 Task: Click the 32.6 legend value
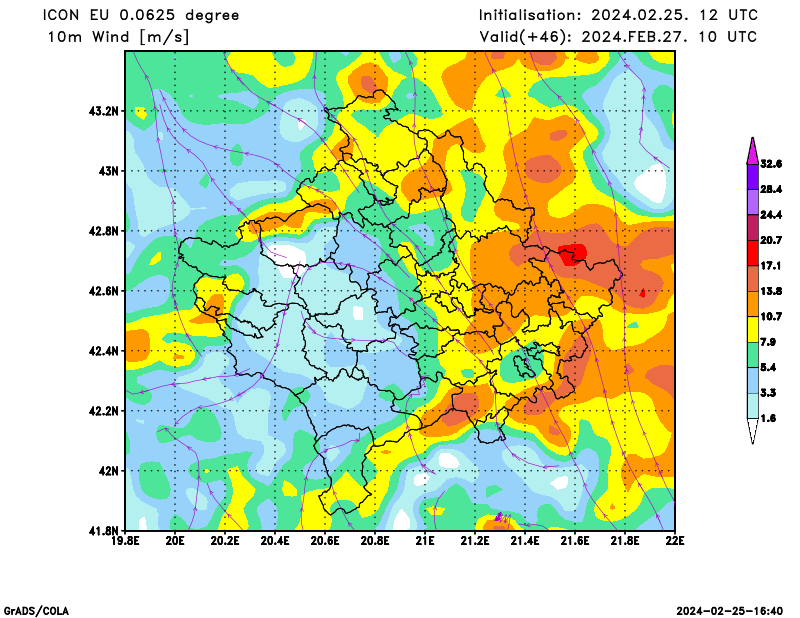[x=771, y=164]
